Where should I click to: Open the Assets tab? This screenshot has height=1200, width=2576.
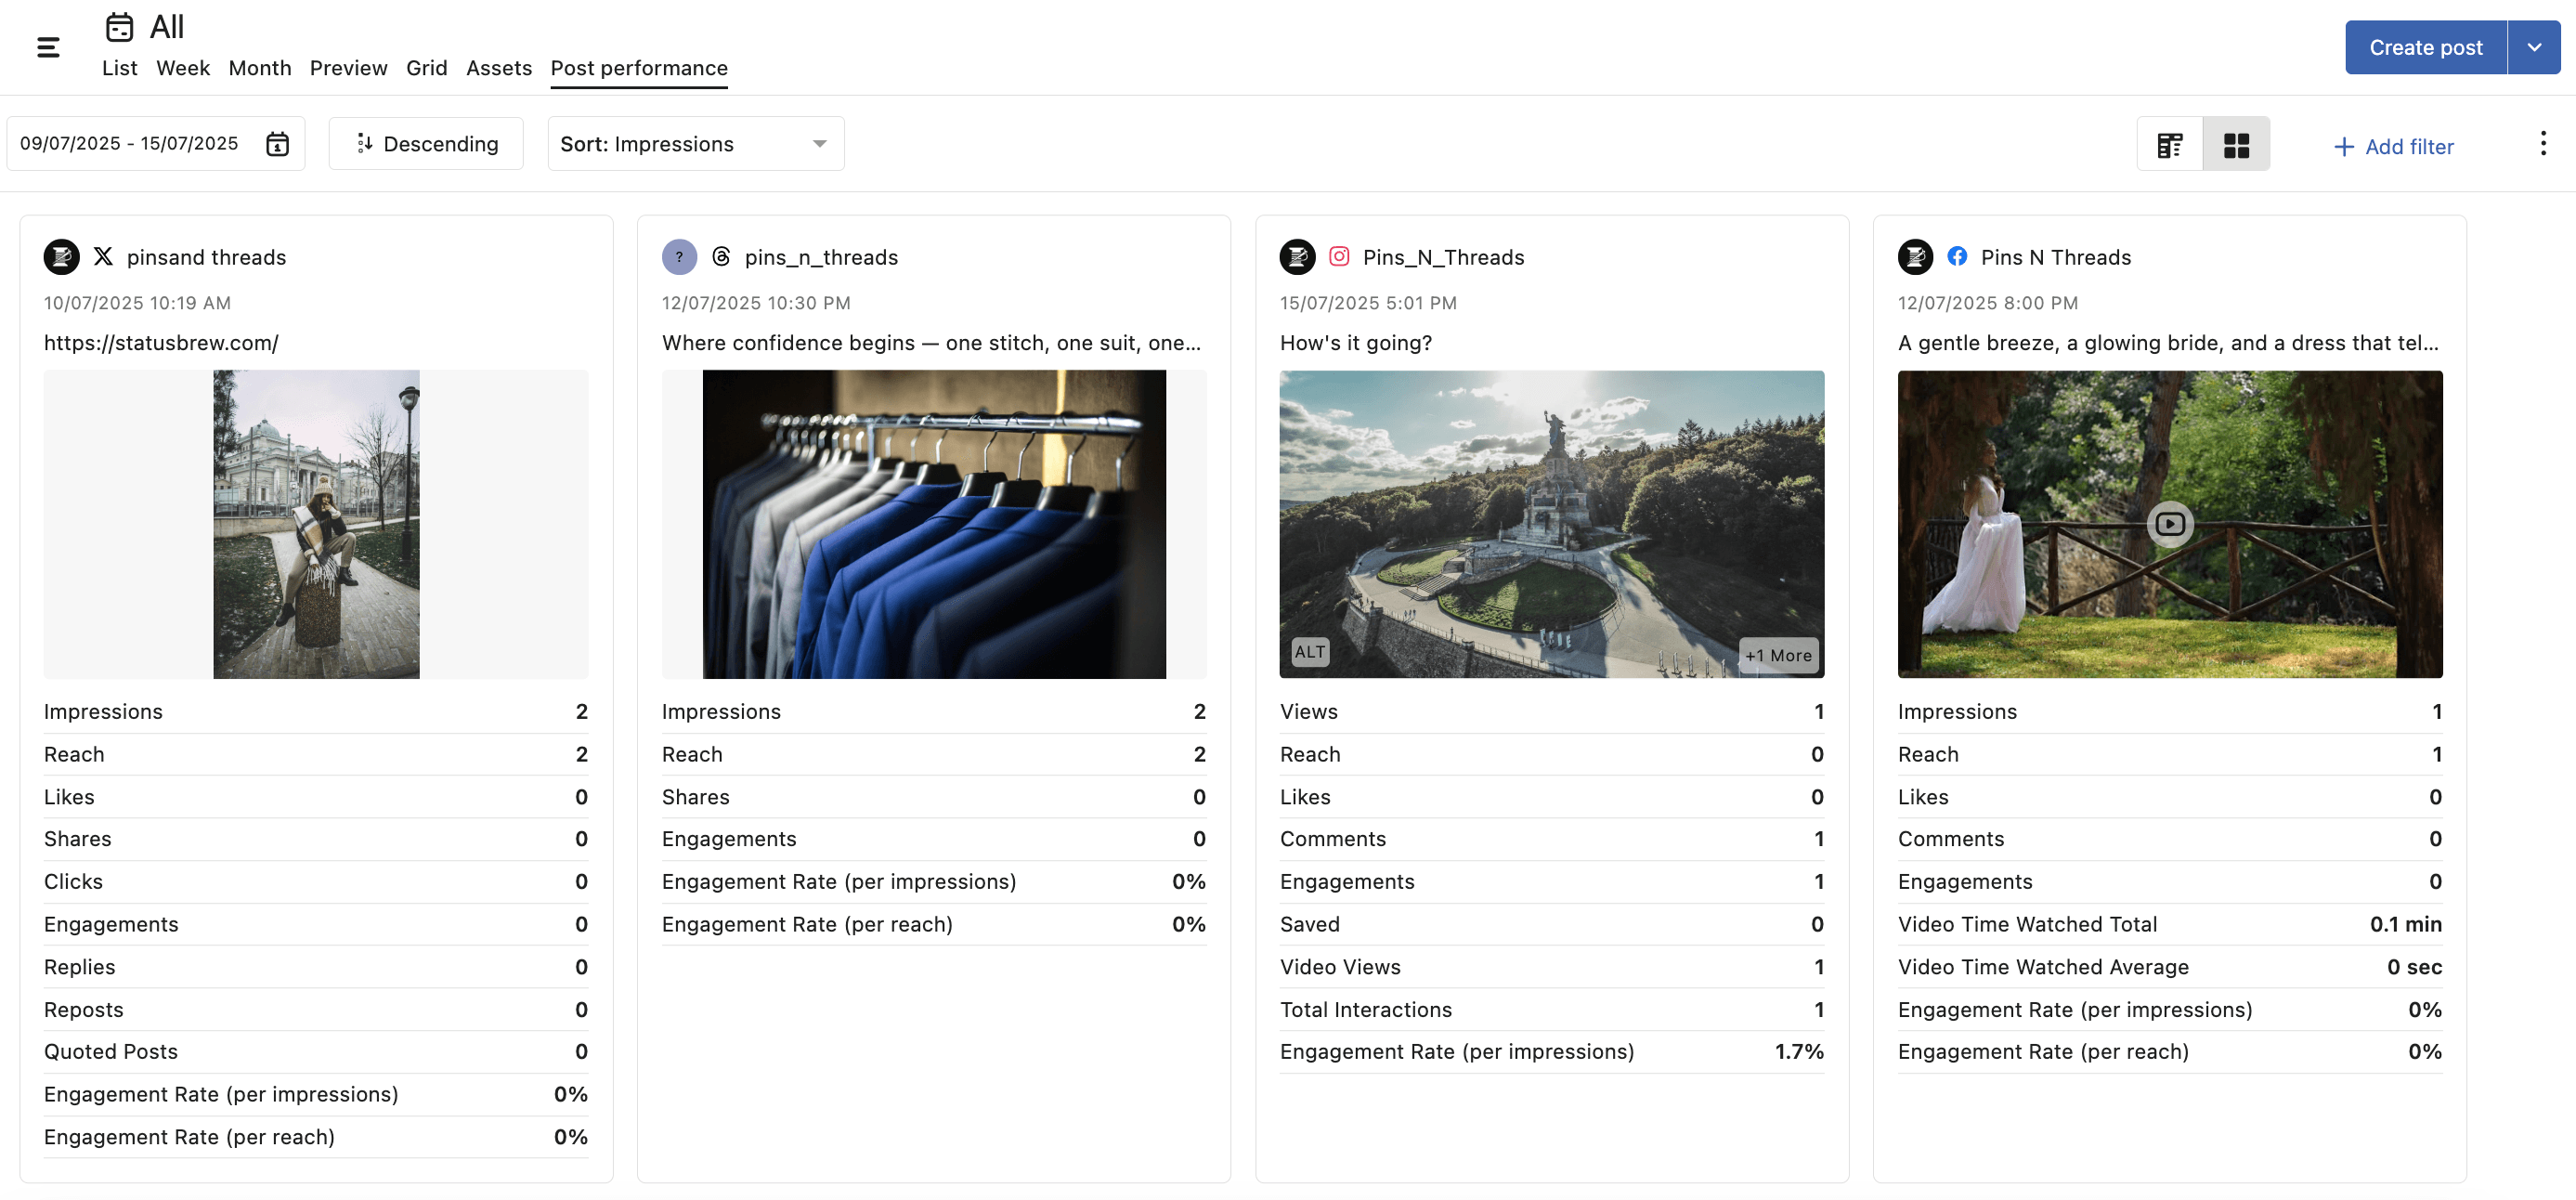click(498, 68)
